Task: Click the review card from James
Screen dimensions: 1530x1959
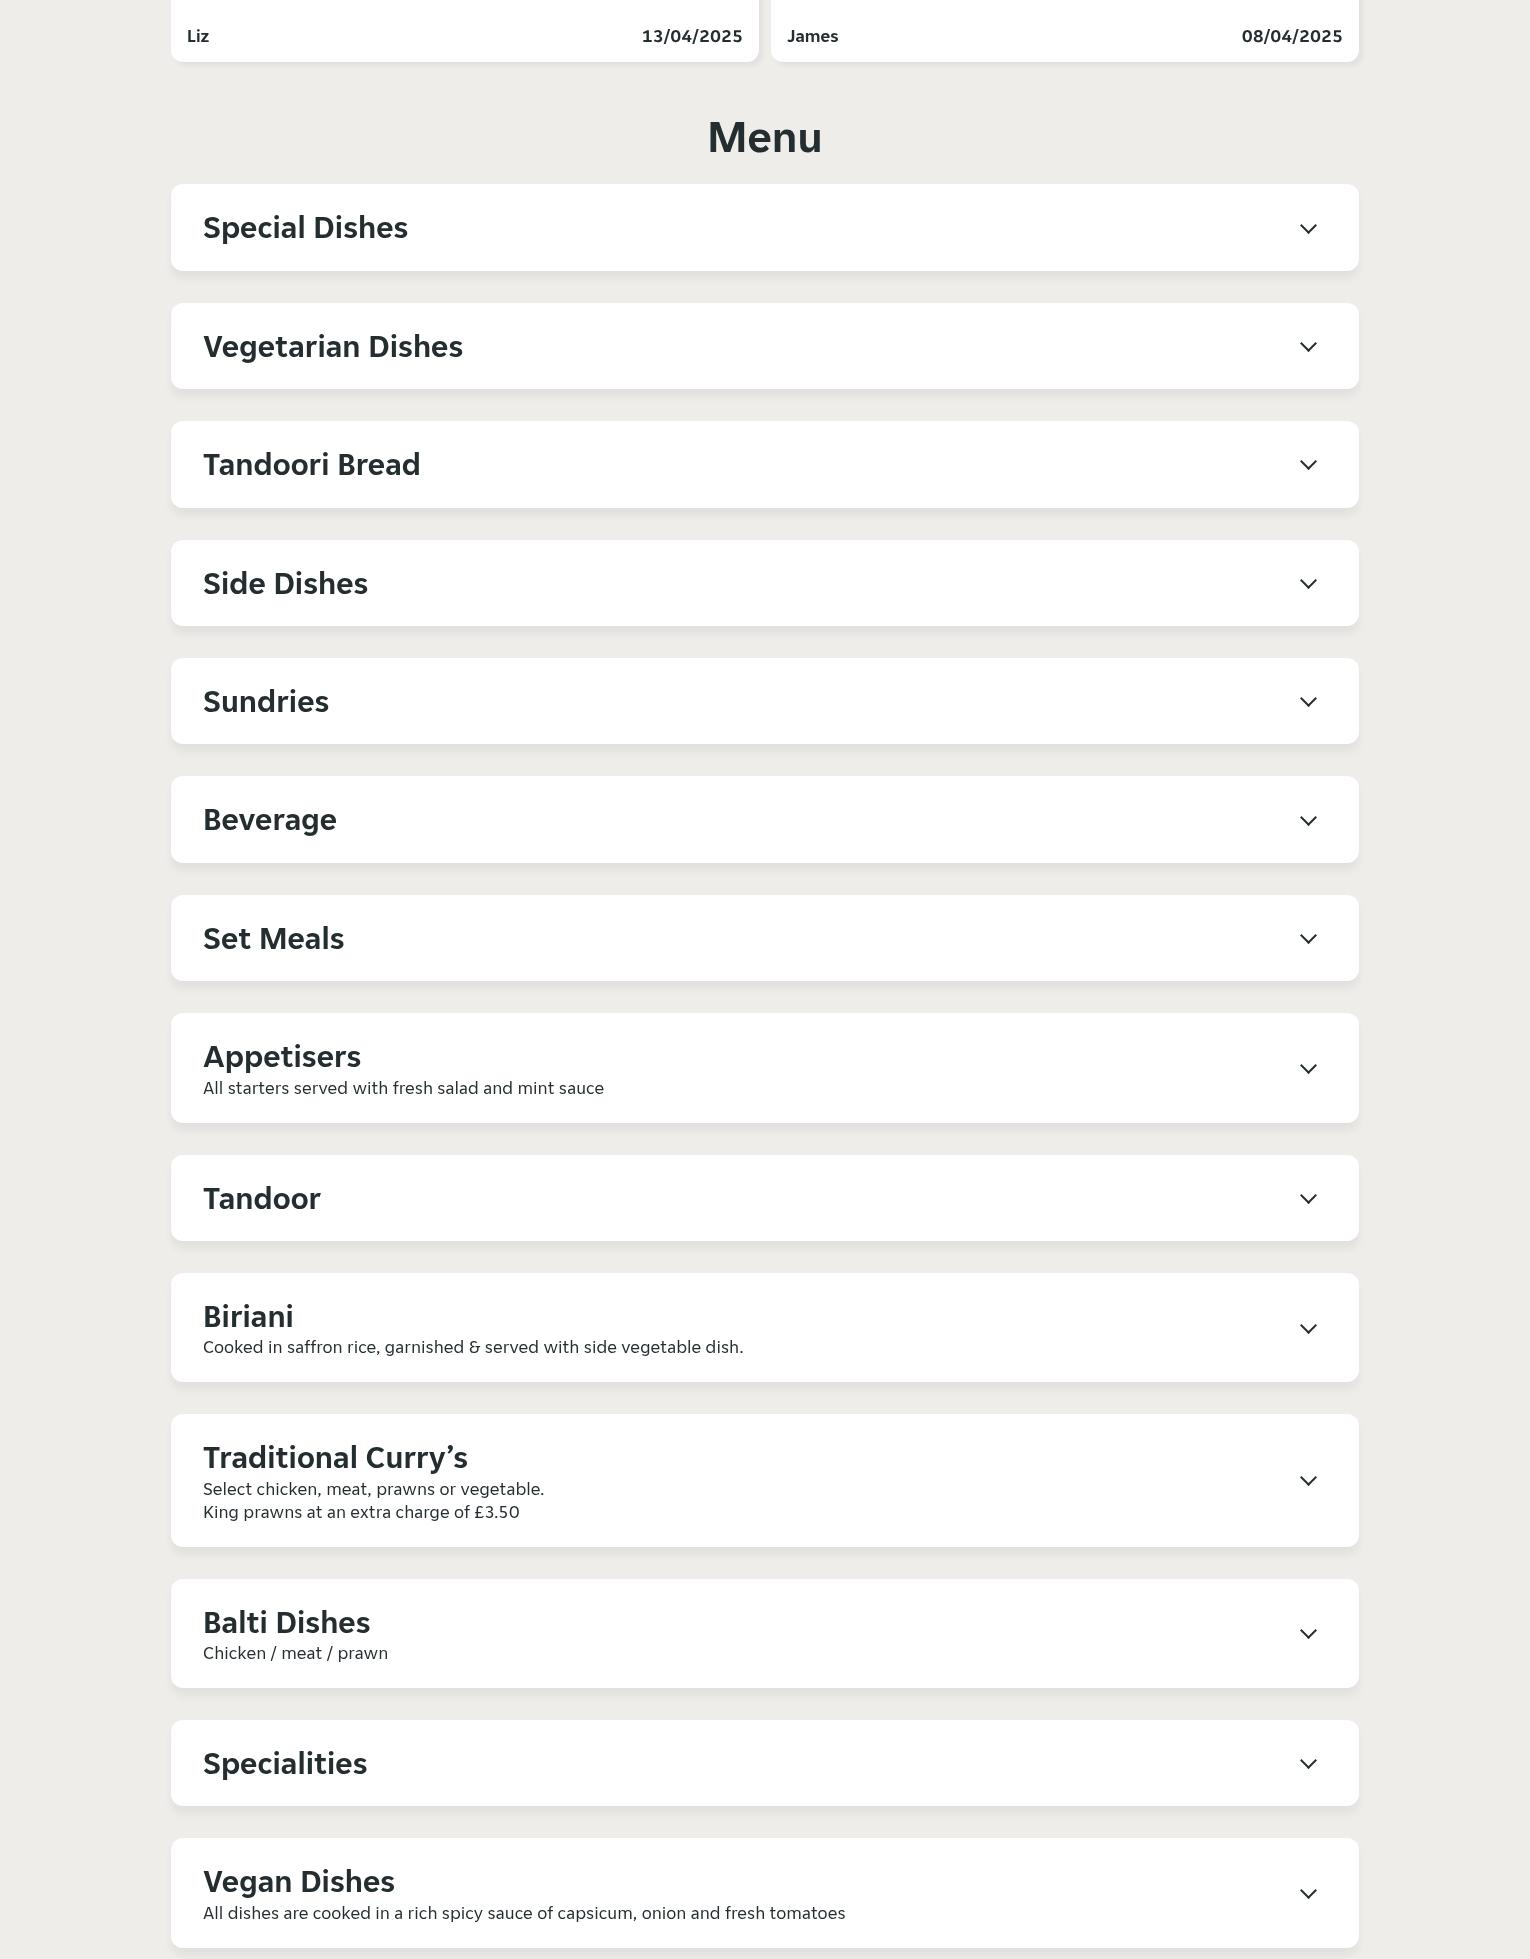Action: [x=1064, y=30]
